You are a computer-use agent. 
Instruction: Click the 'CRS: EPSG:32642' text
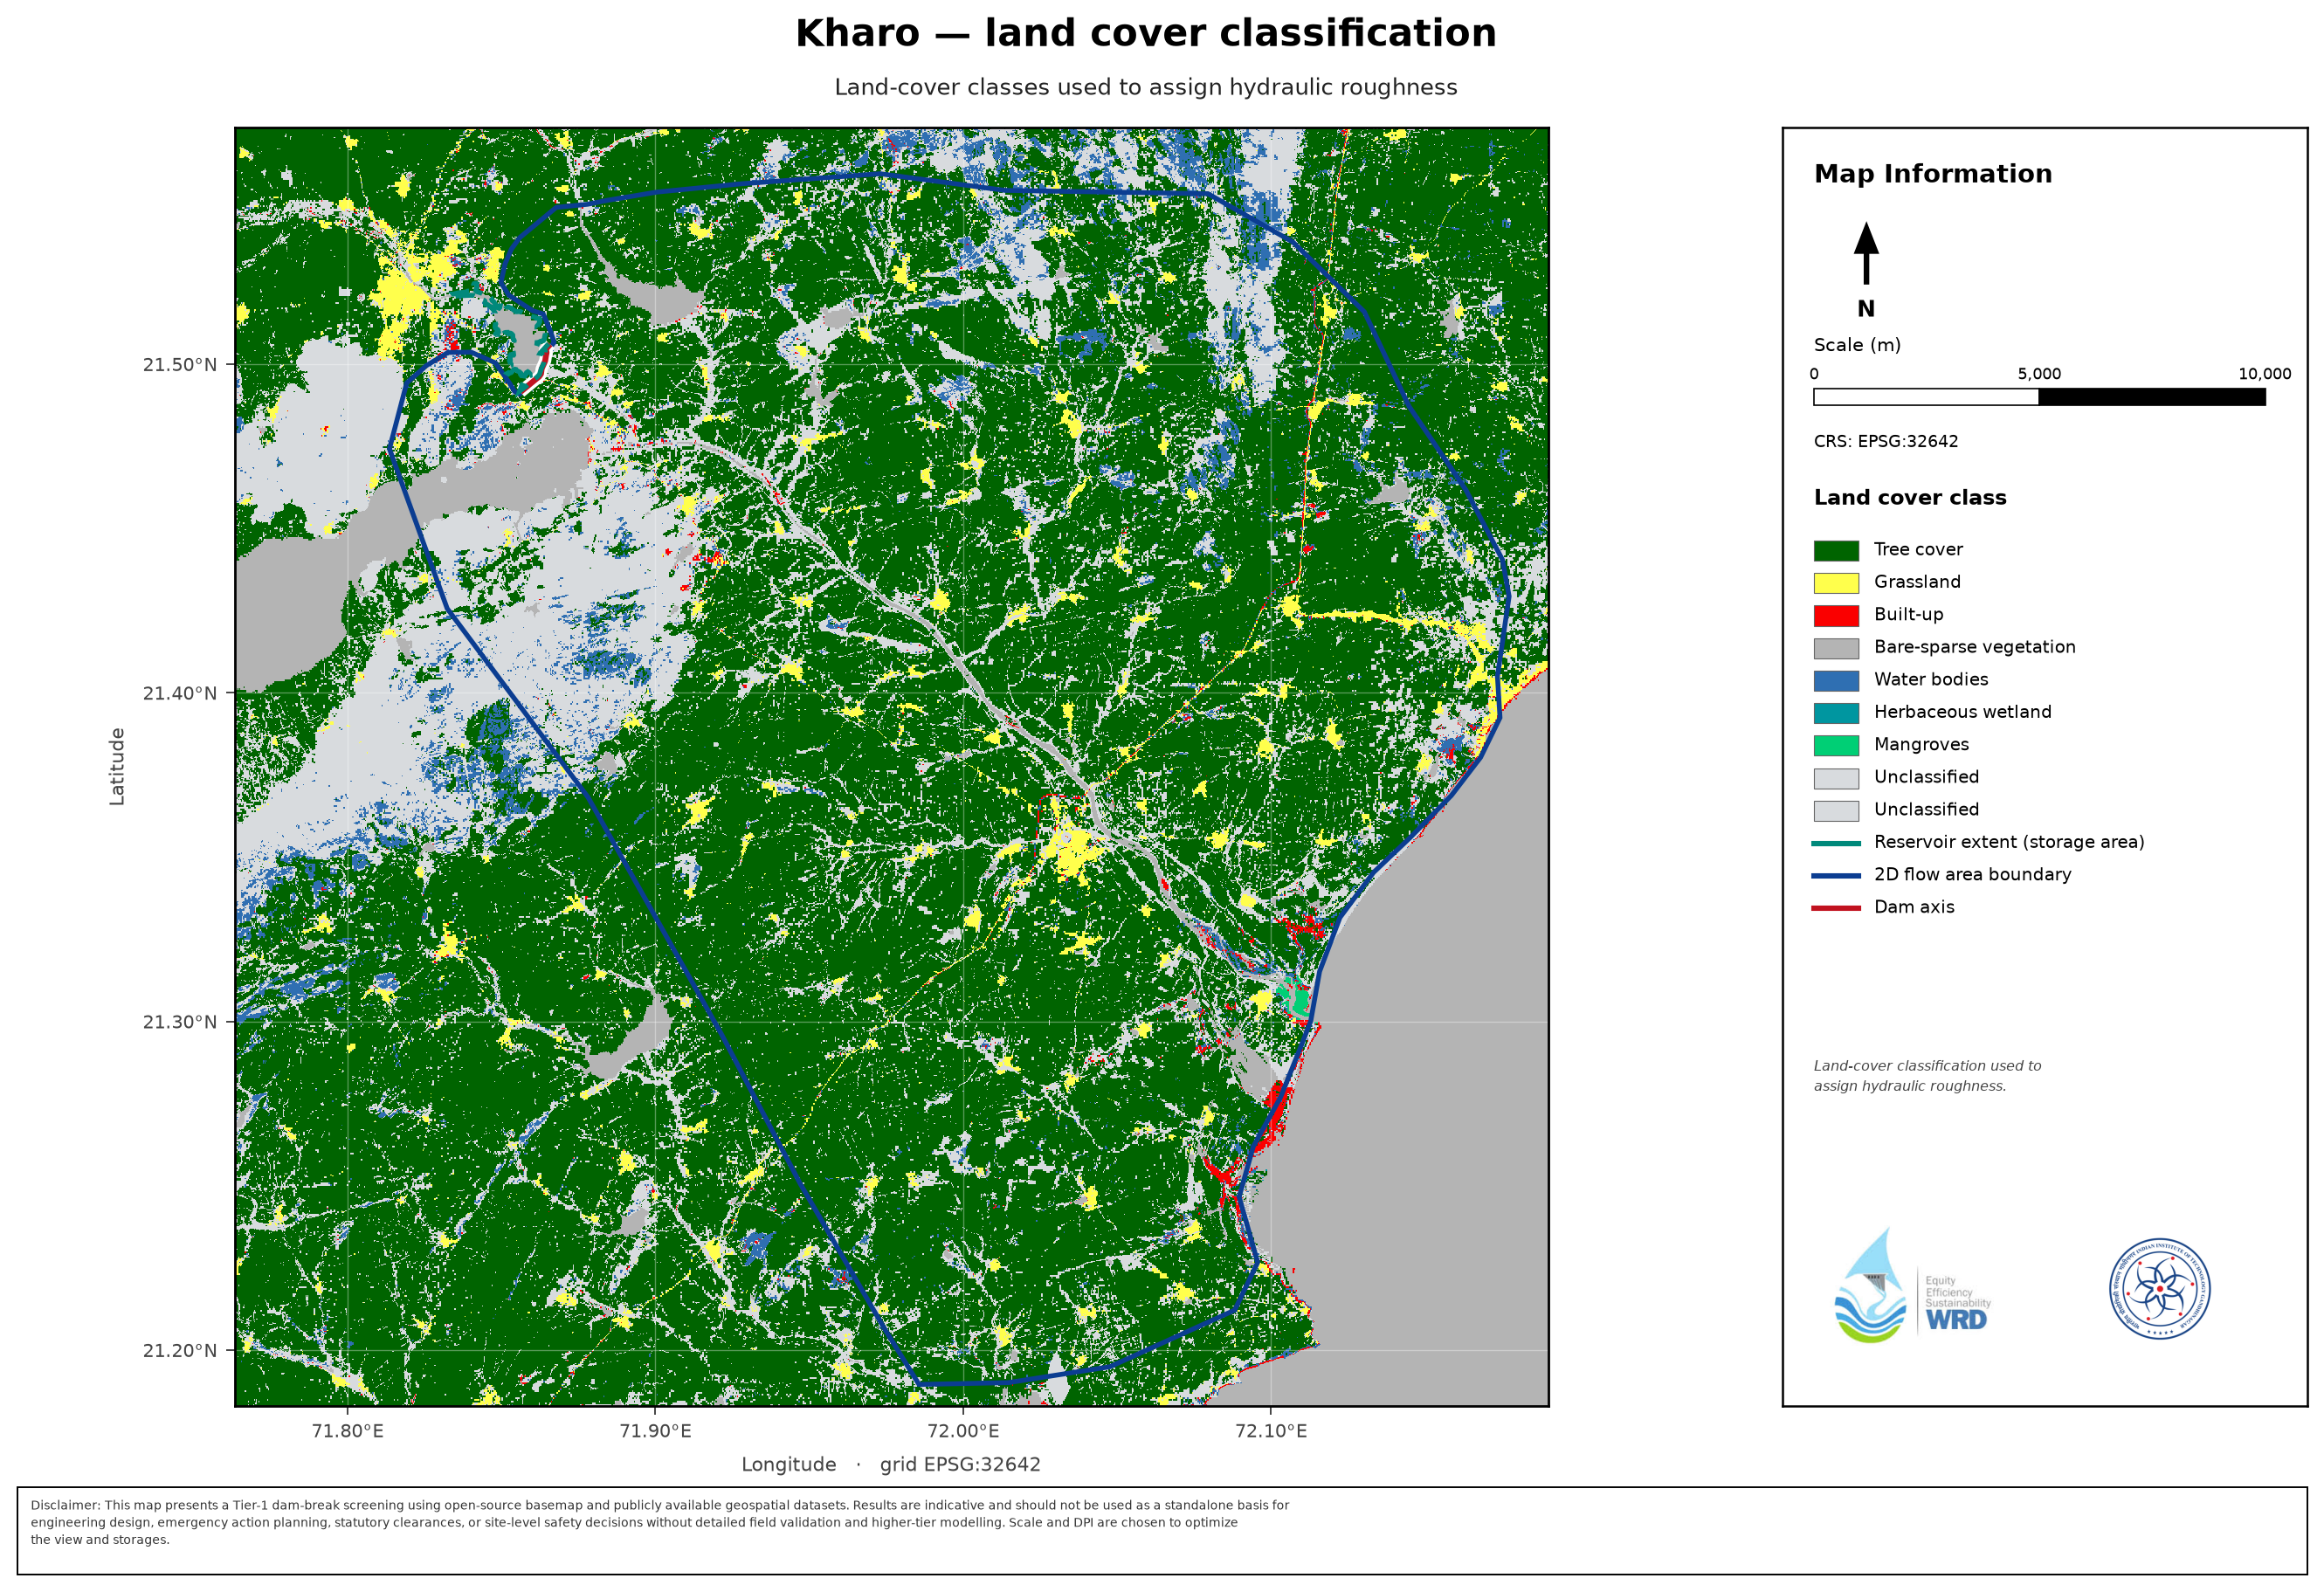(x=1886, y=441)
